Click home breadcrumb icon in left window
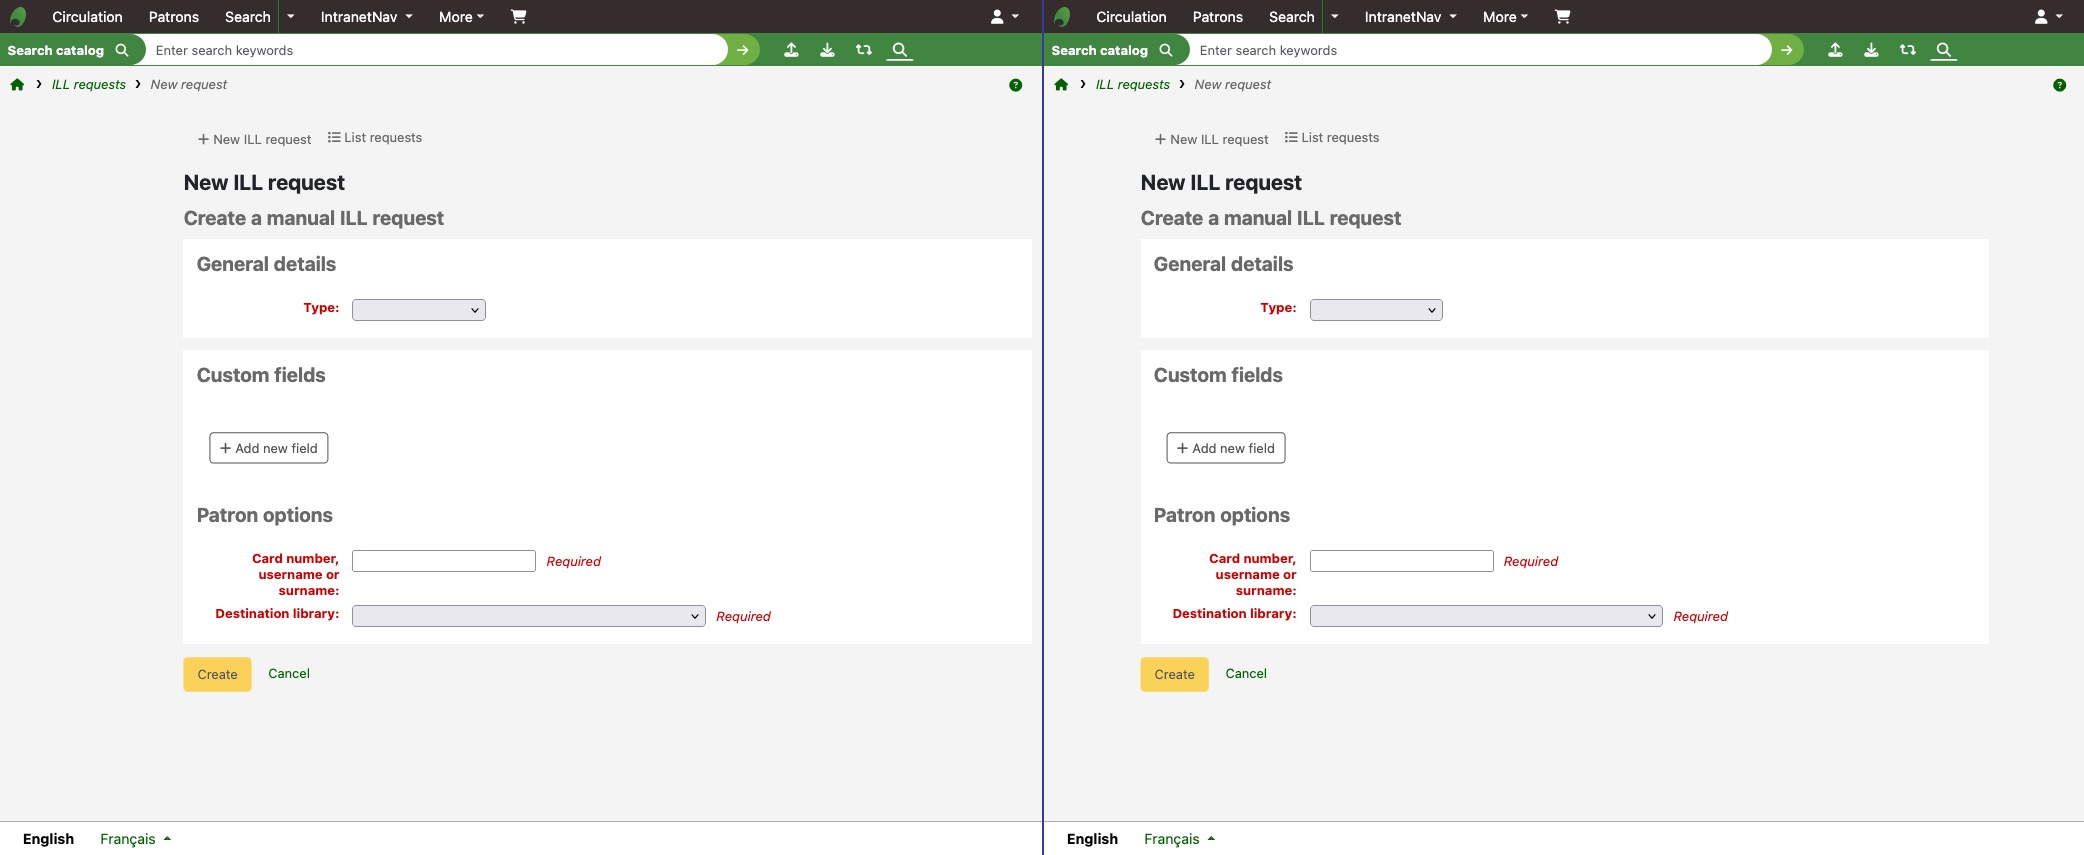The width and height of the screenshot is (2084, 855). click(x=17, y=85)
